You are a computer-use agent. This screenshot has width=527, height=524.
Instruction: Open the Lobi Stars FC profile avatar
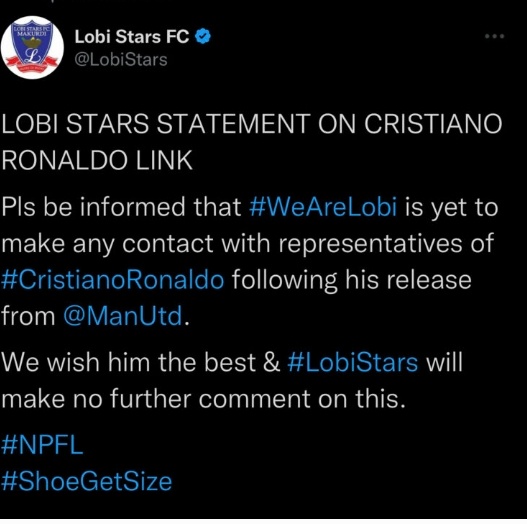pos(32,47)
